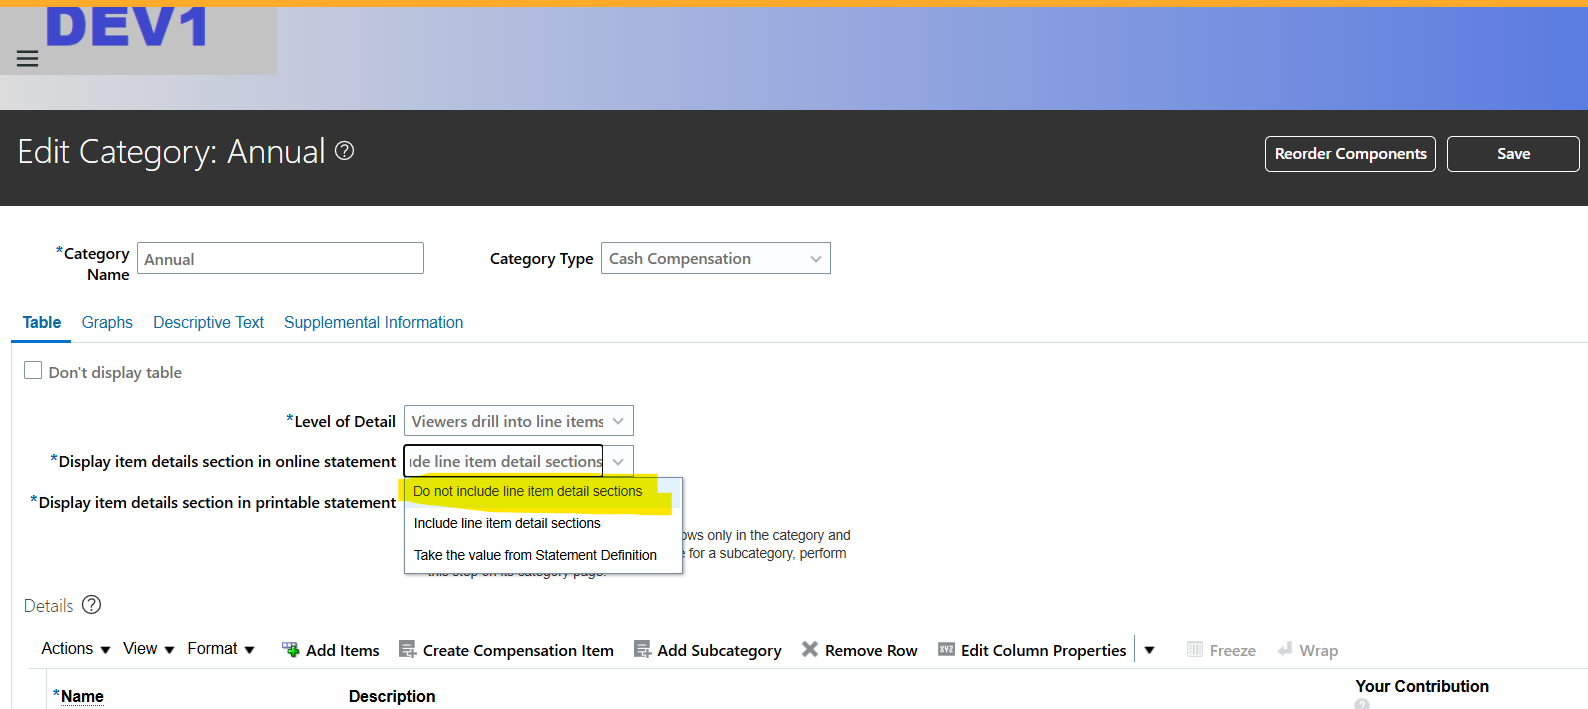Expand the Format menu

coord(221,649)
